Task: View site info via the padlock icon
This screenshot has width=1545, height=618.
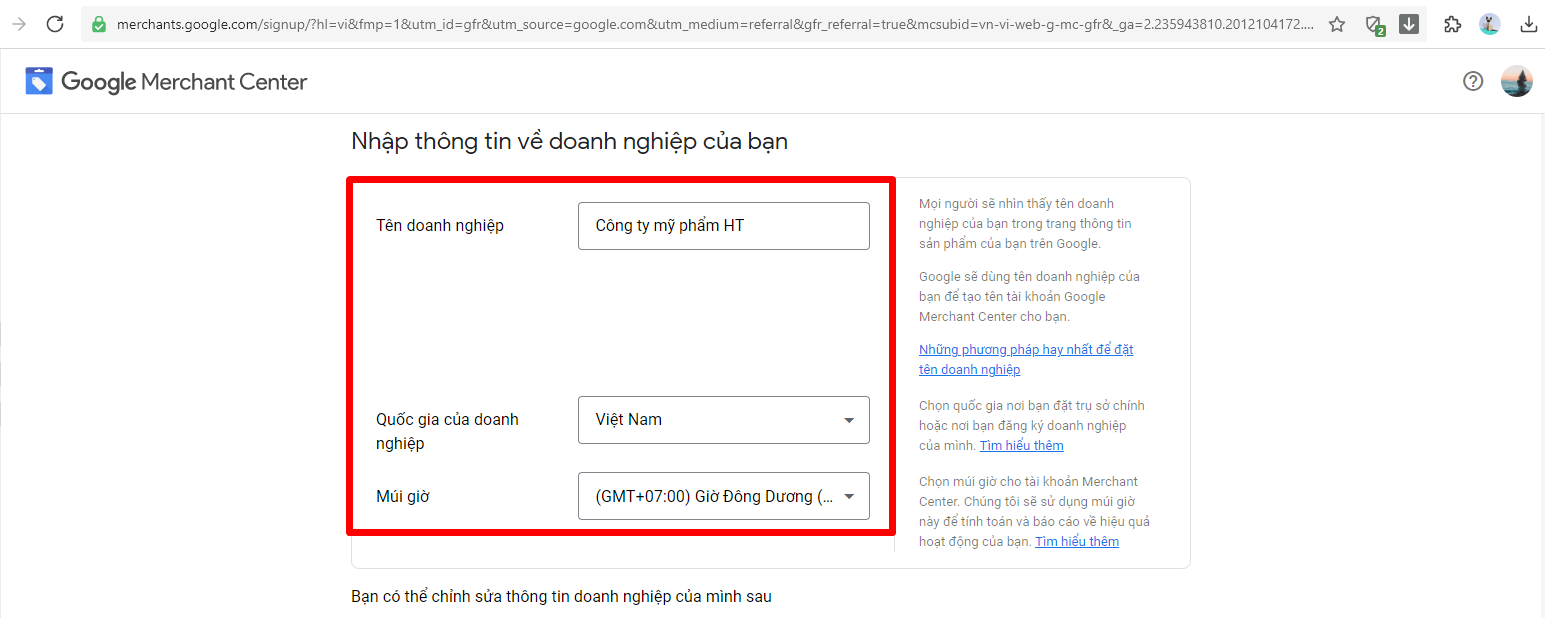Action: coord(98,24)
